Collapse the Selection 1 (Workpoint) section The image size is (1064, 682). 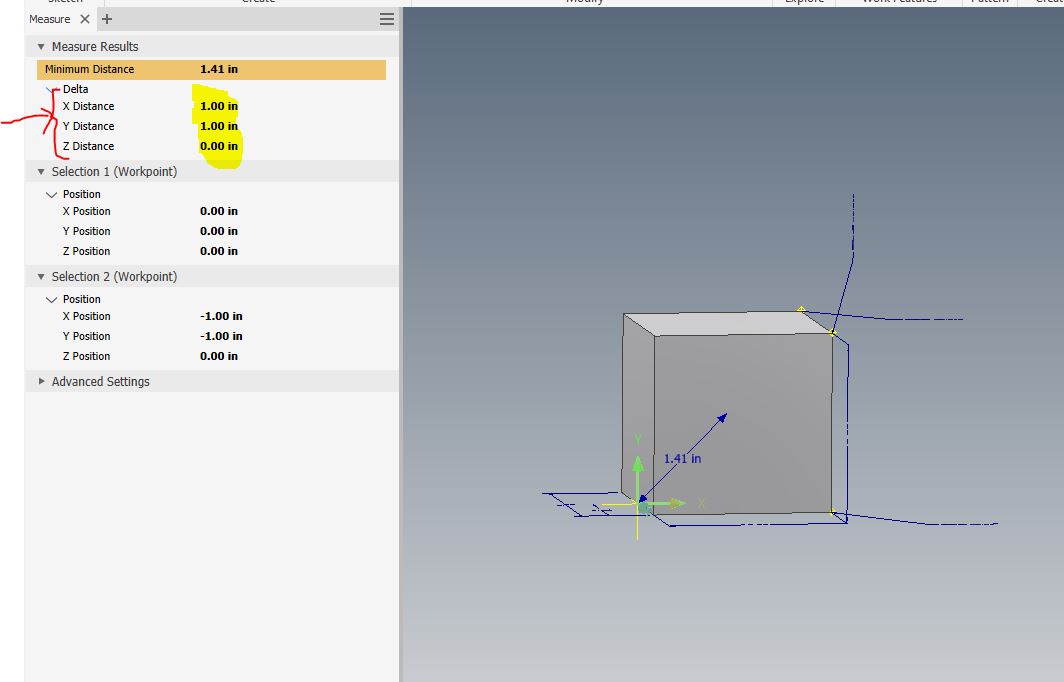tap(41, 171)
